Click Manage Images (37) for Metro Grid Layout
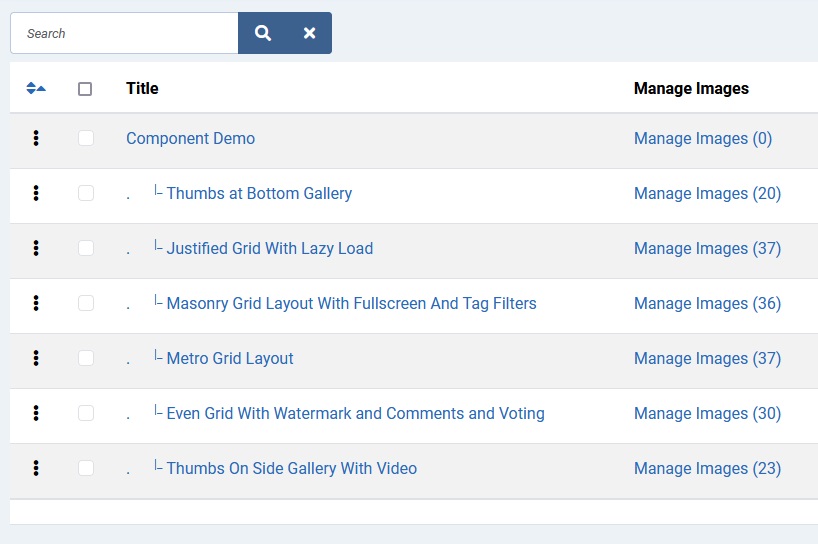This screenshot has width=818, height=544. tap(707, 358)
